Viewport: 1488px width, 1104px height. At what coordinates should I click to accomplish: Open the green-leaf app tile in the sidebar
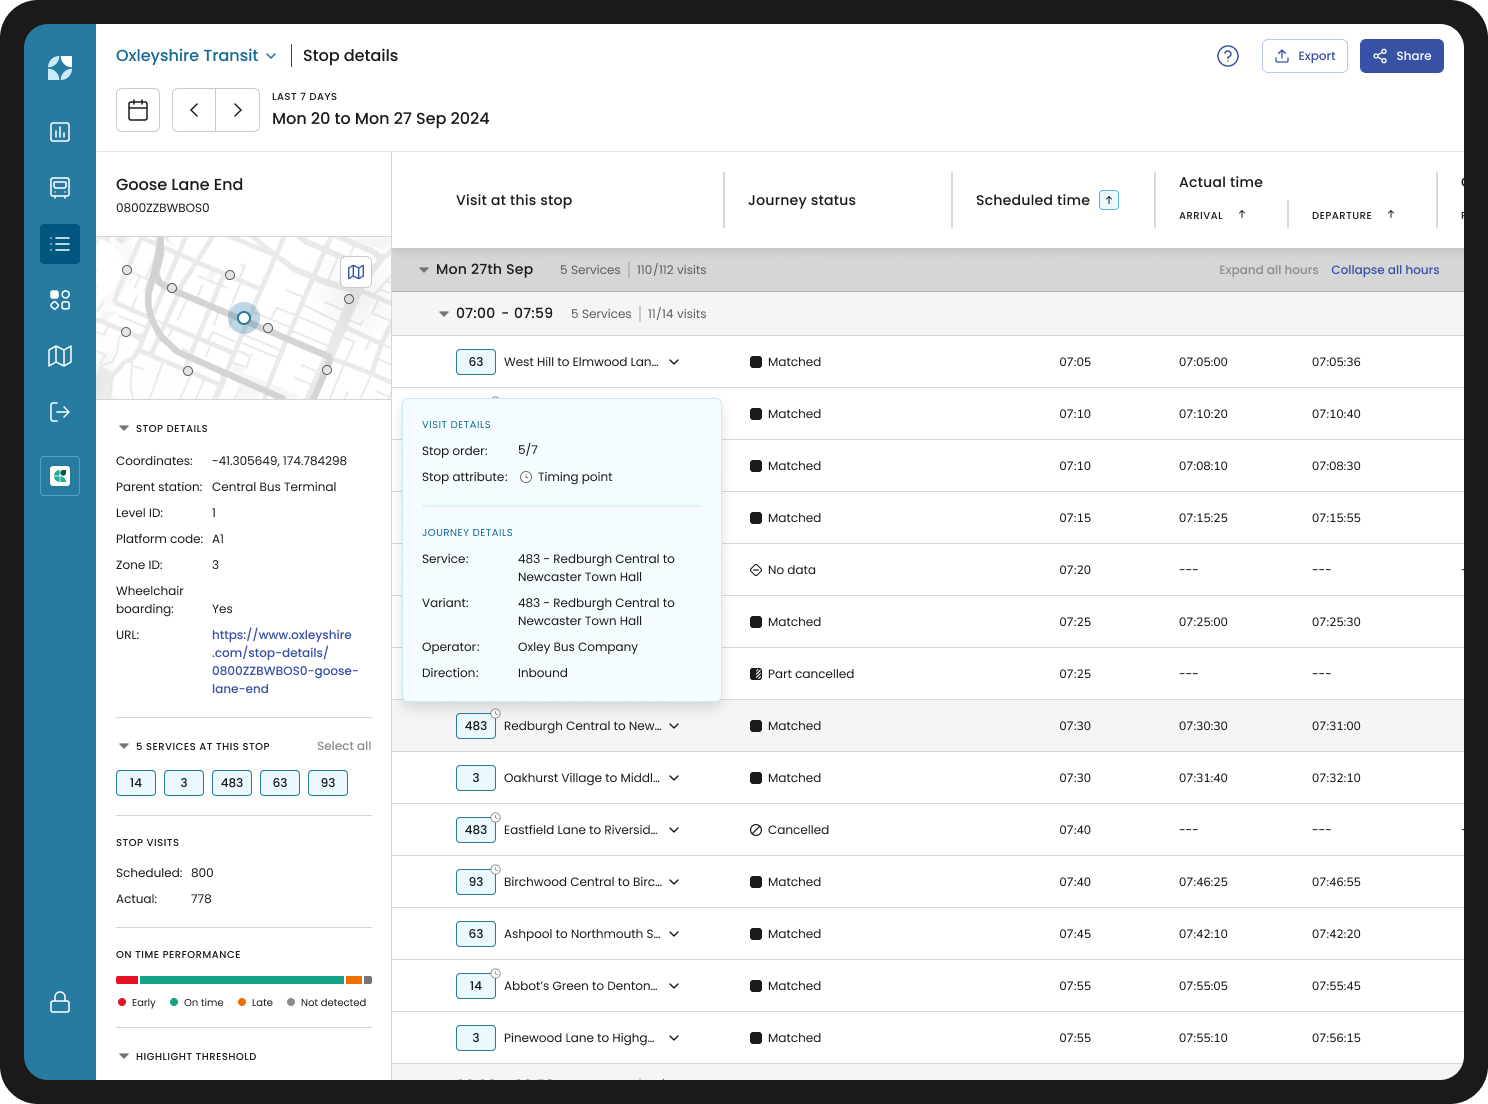click(60, 476)
